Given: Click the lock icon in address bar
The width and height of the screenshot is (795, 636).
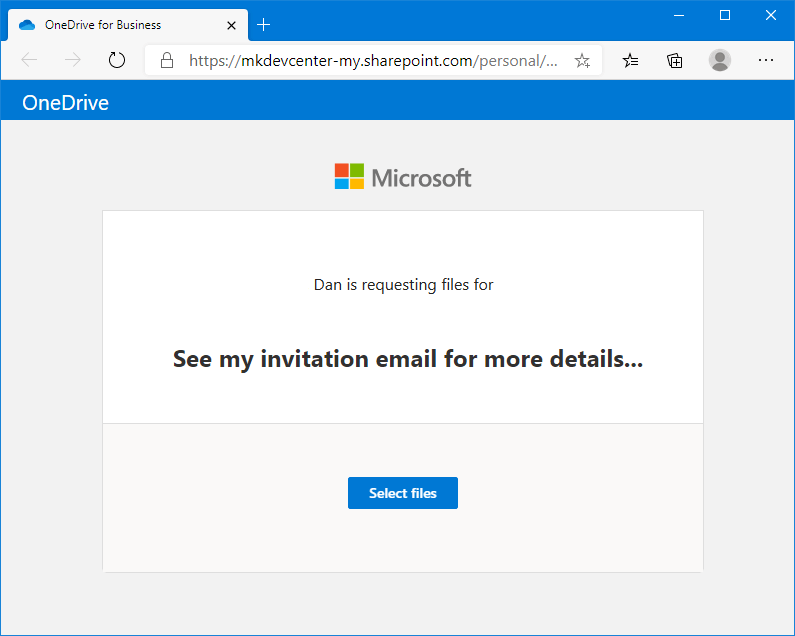Looking at the screenshot, I should coord(167,60).
